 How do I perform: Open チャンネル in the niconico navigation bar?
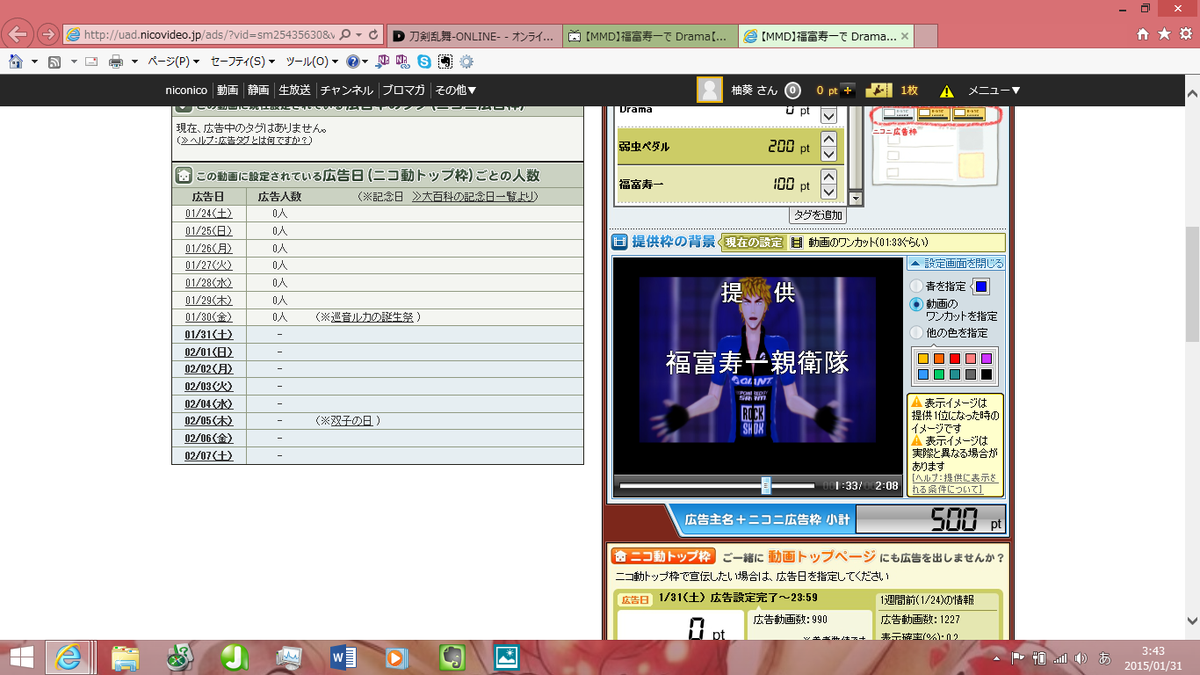(347, 90)
